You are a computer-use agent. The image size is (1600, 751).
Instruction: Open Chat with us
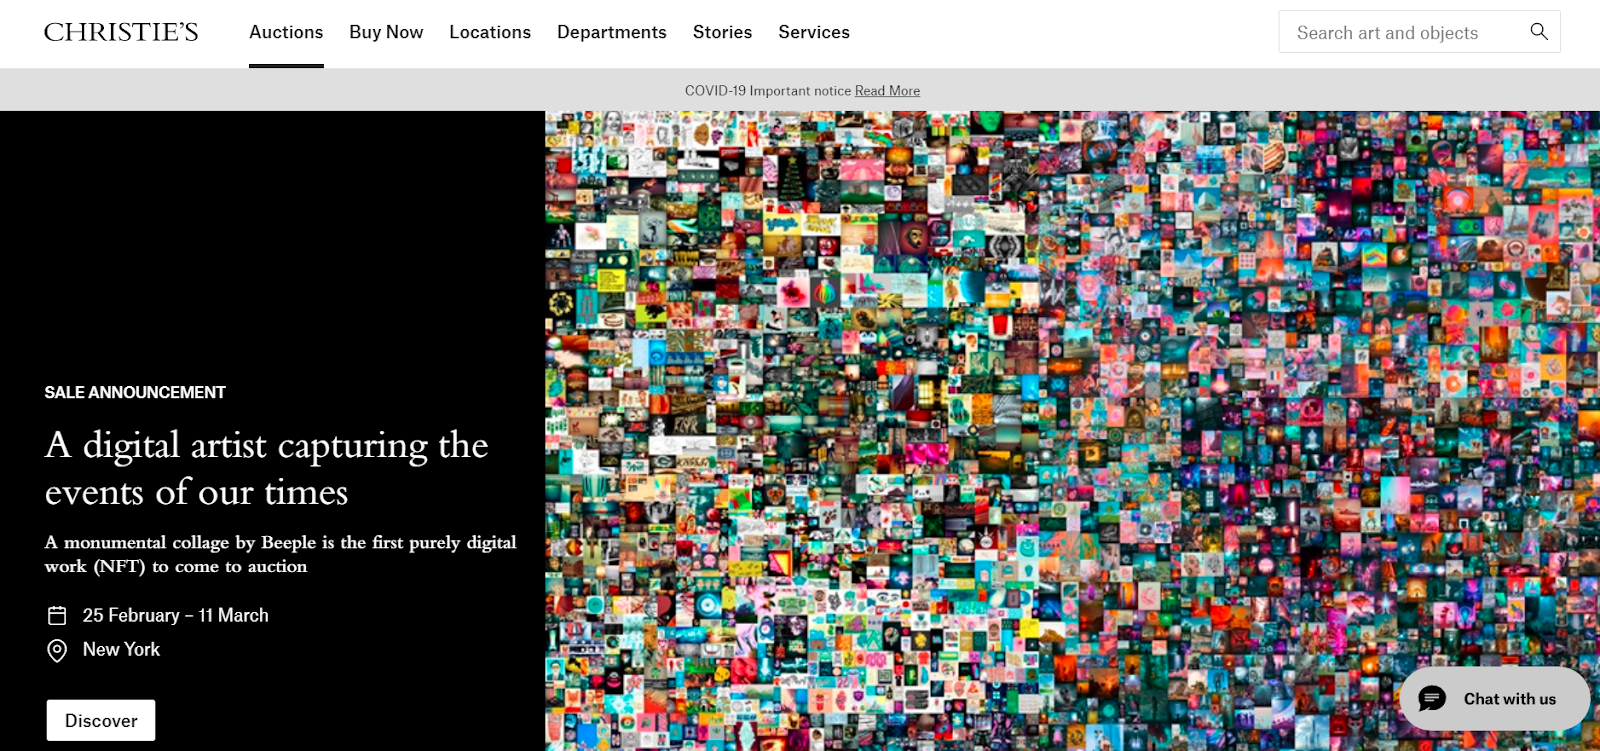pos(1495,699)
